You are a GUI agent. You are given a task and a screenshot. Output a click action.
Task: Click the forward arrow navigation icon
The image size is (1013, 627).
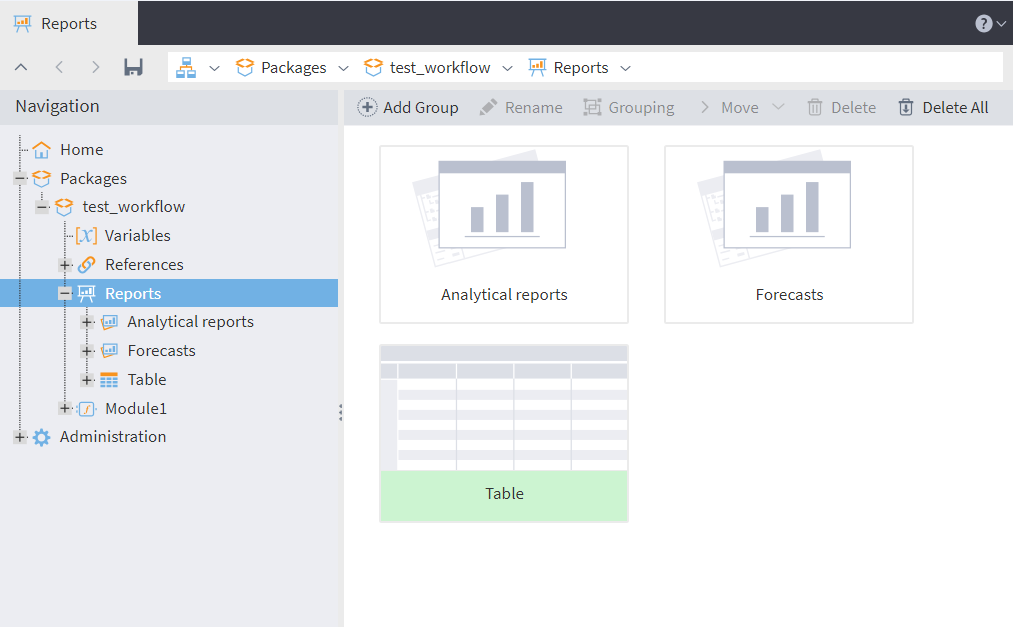click(95, 67)
